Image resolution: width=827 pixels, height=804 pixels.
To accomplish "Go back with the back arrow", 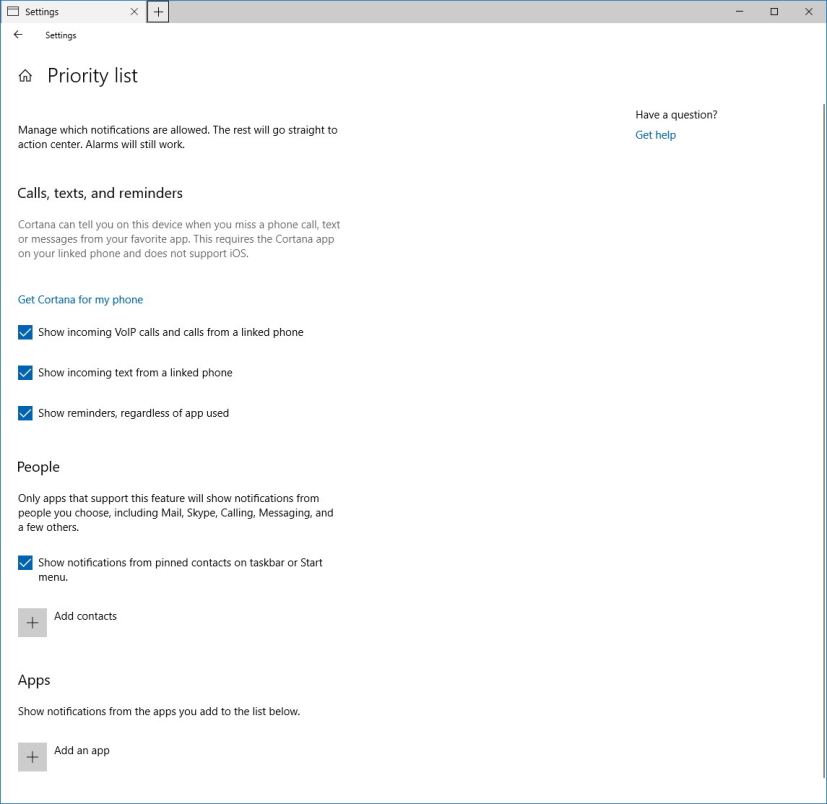I will tap(18, 35).
